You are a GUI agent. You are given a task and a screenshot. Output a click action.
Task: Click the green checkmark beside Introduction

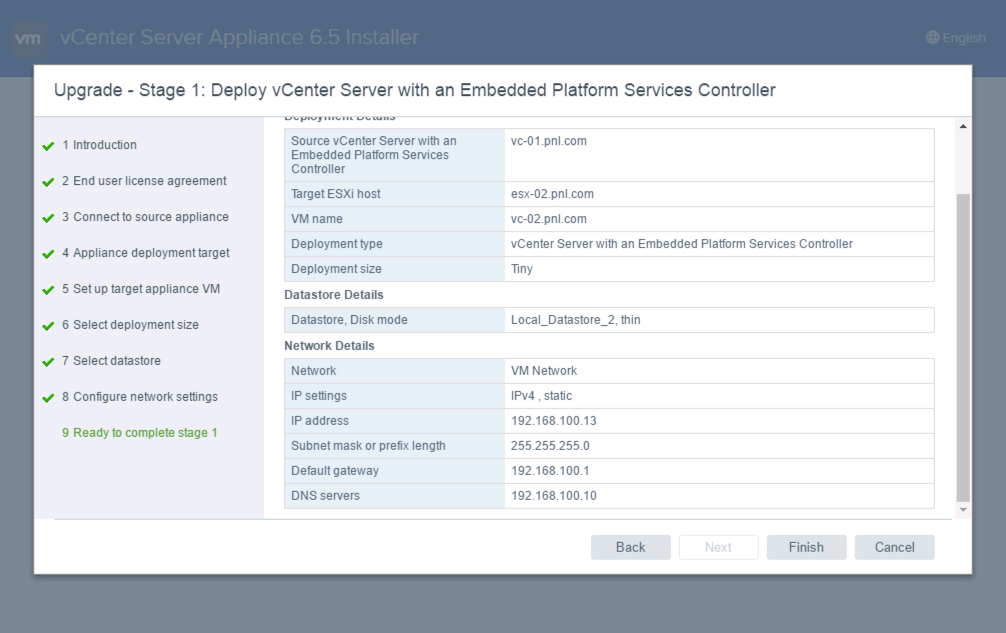48,146
